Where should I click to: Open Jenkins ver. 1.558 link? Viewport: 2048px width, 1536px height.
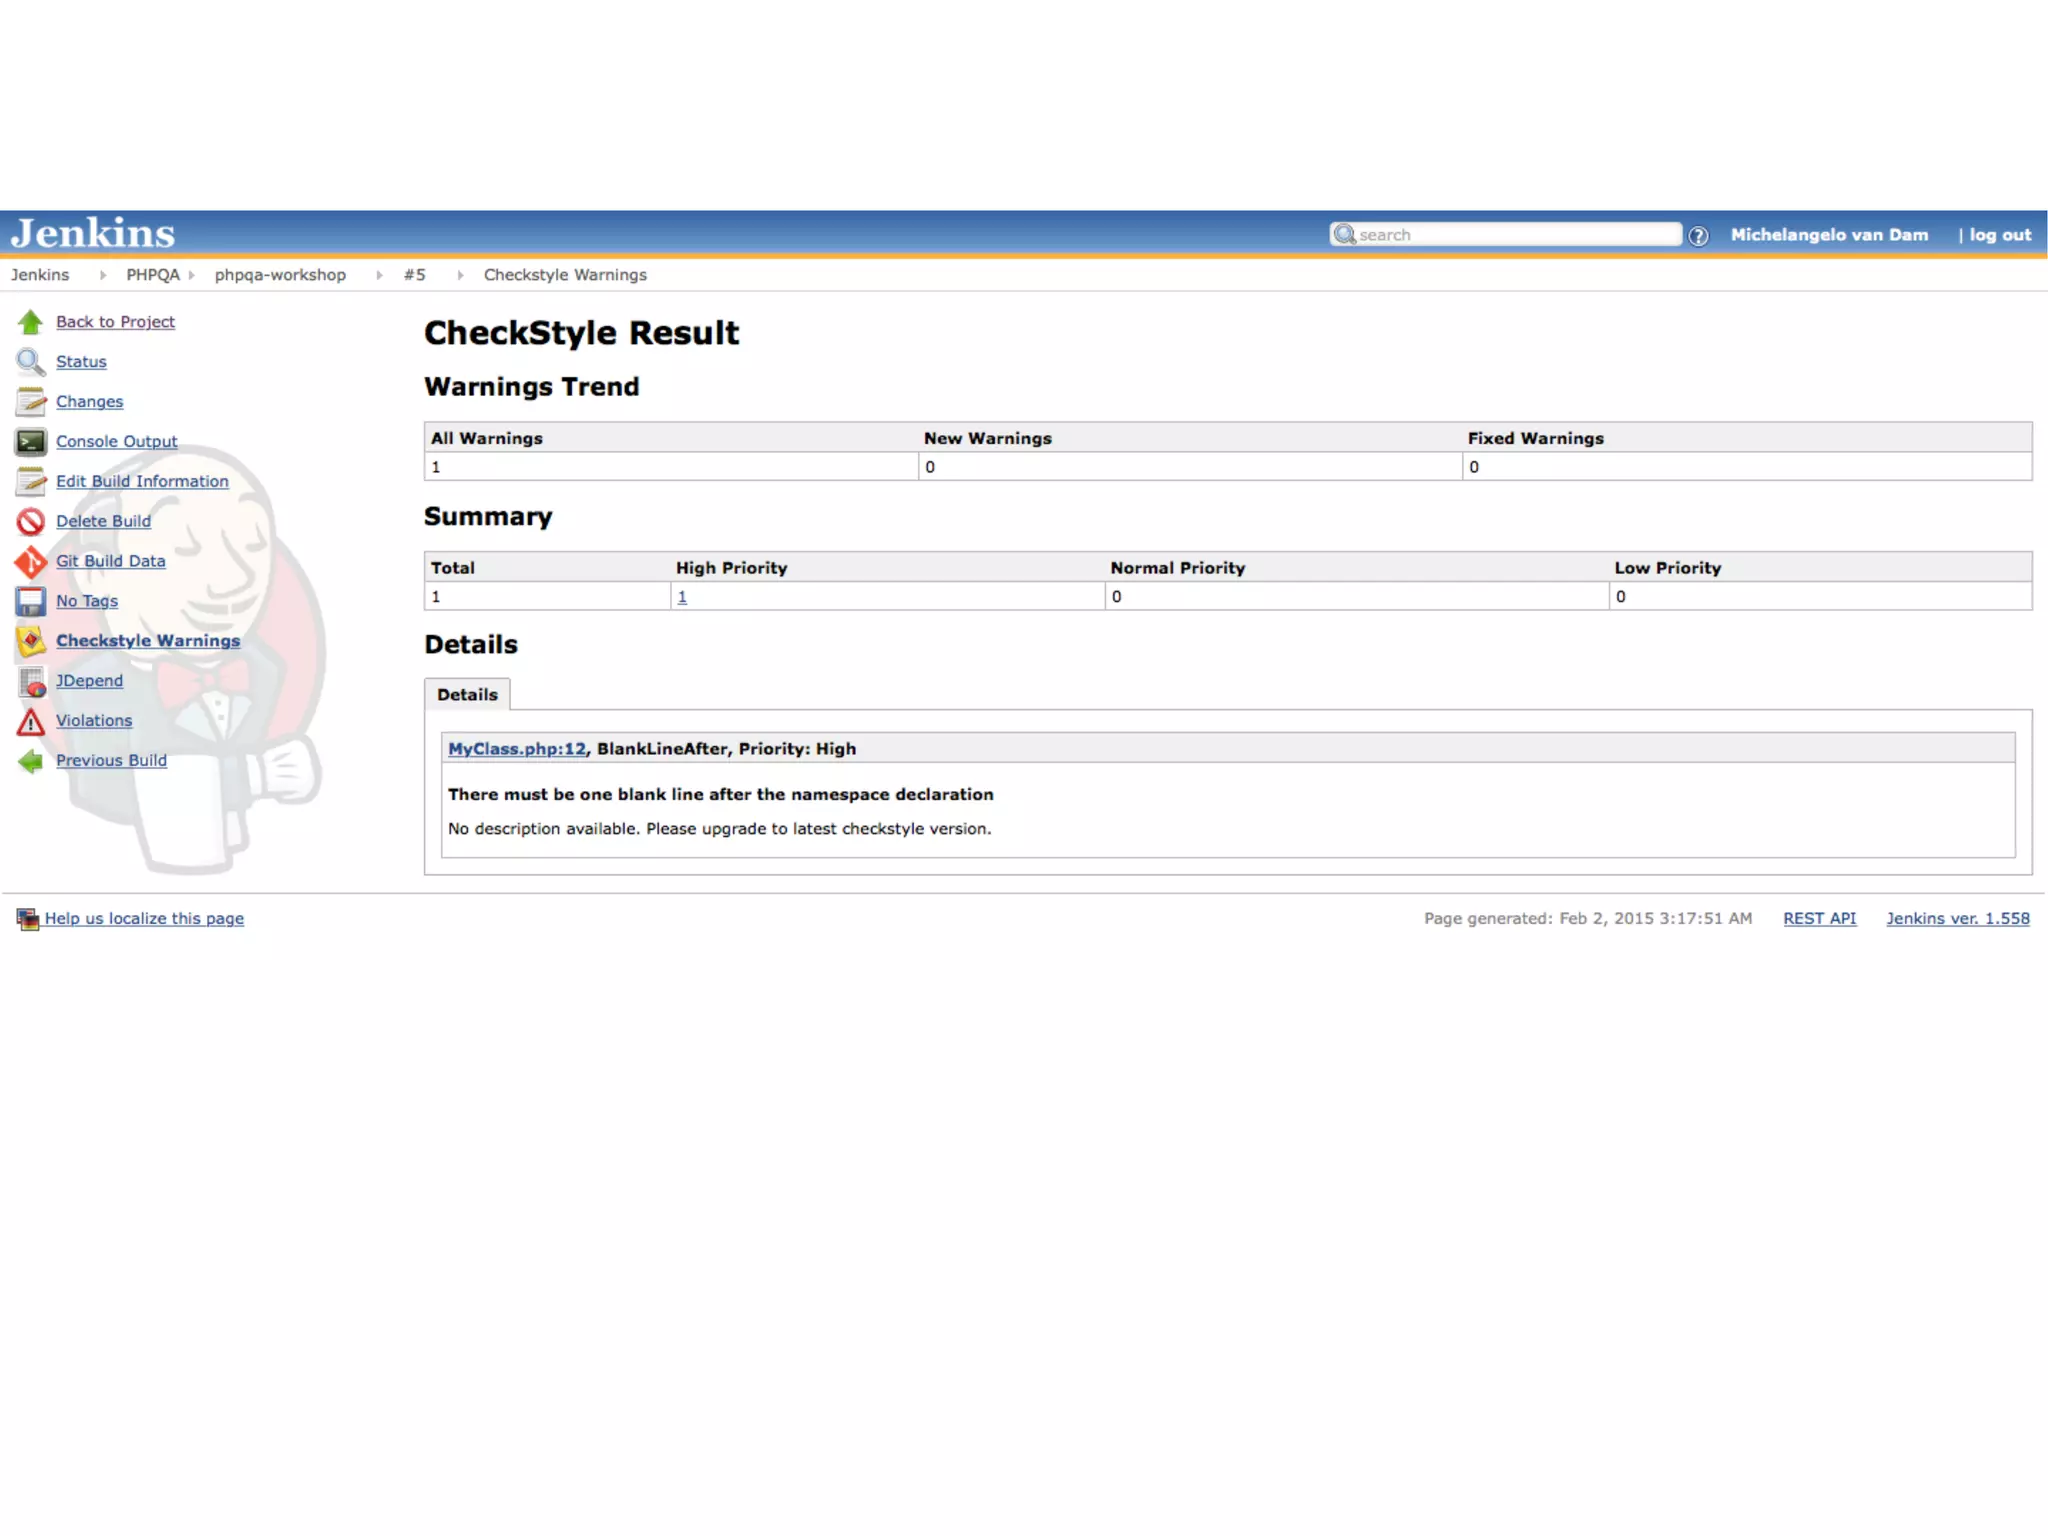[x=1957, y=919]
